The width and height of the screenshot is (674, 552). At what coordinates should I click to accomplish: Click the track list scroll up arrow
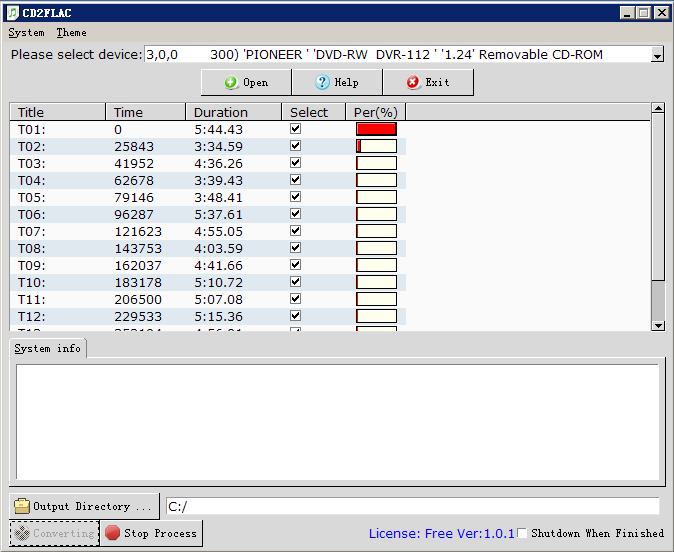(658, 108)
